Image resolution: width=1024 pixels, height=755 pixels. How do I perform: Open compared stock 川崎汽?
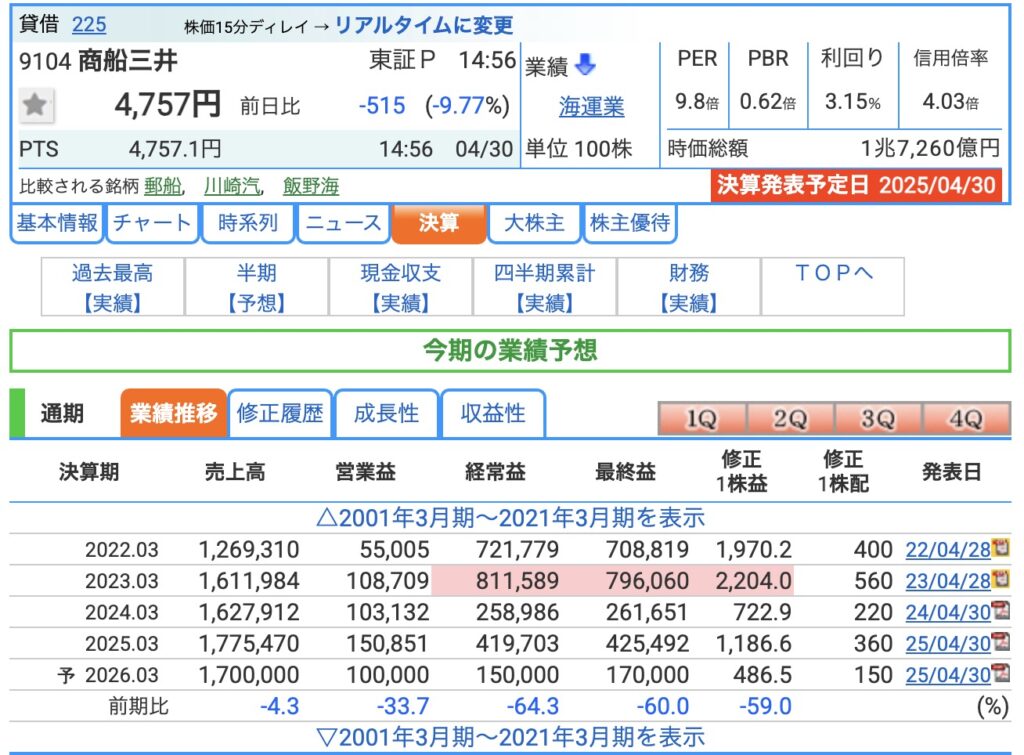(232, 186)
